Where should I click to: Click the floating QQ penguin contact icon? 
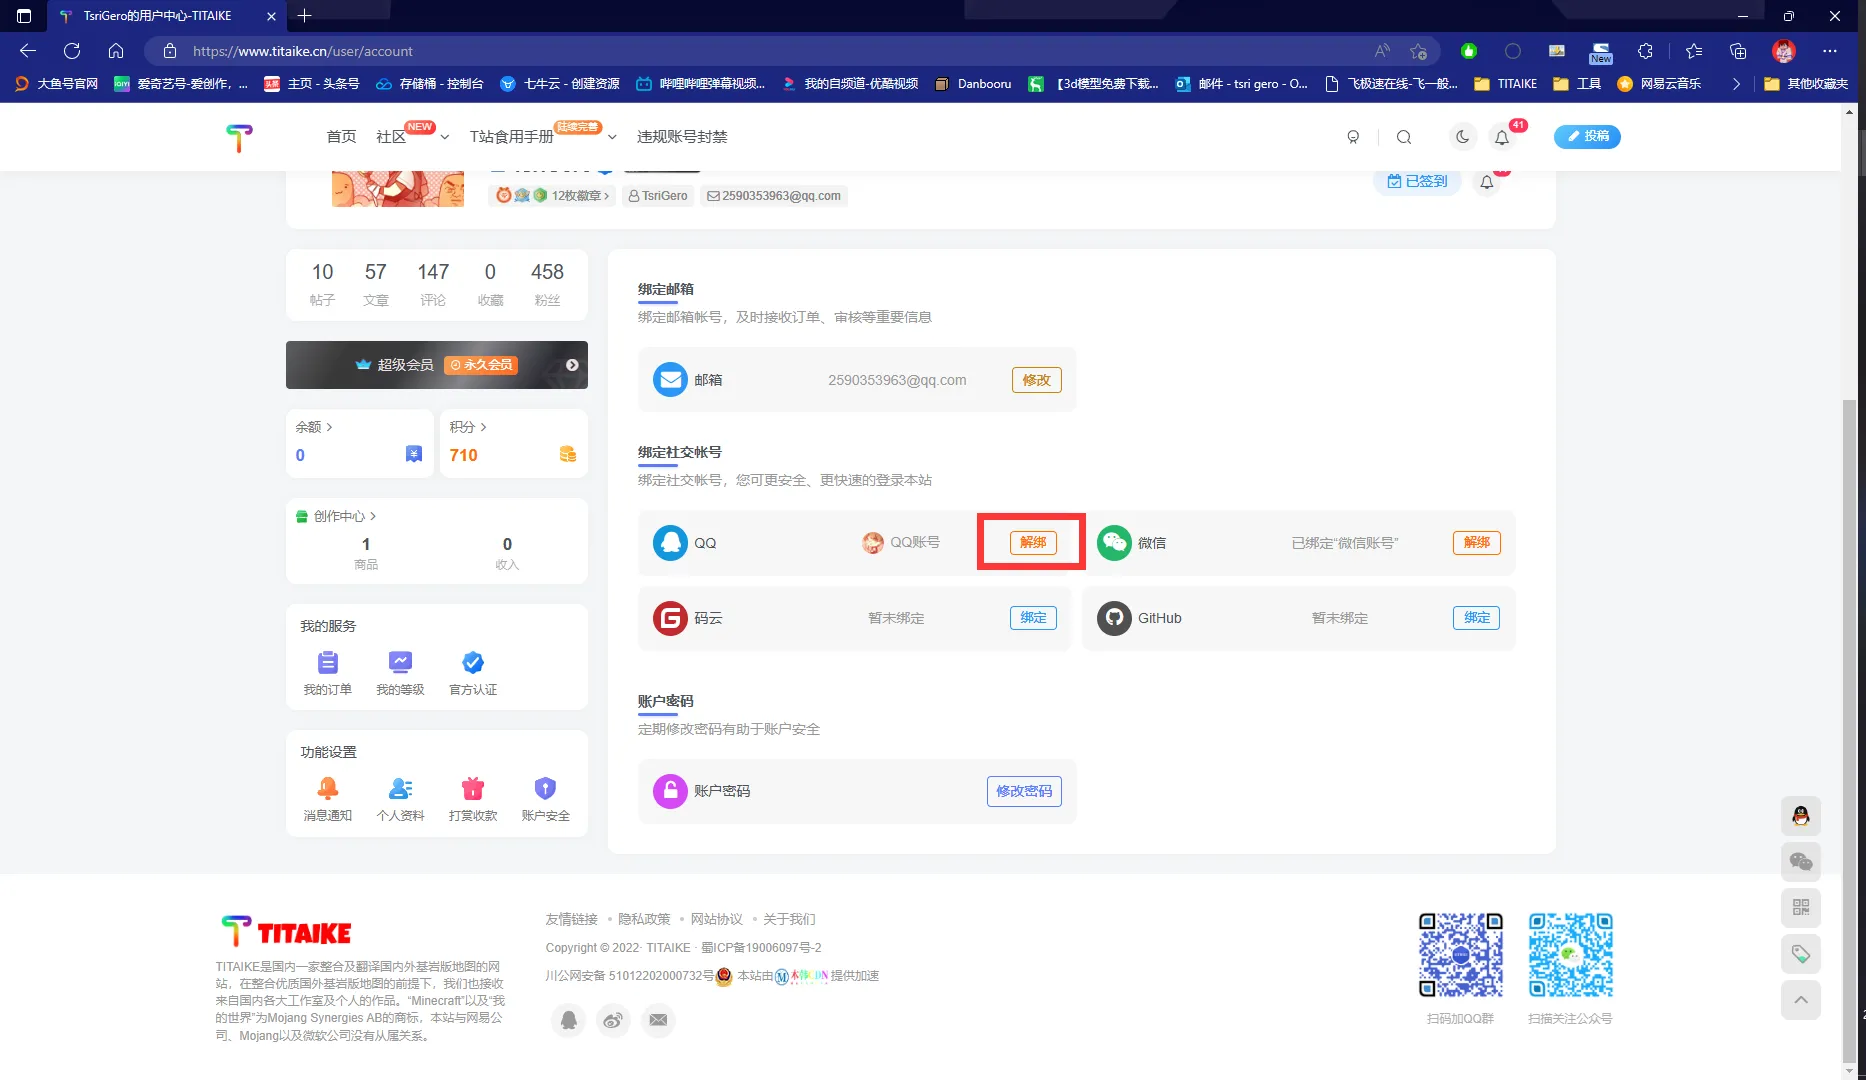pyautogui.click(x=1800, y=816)
